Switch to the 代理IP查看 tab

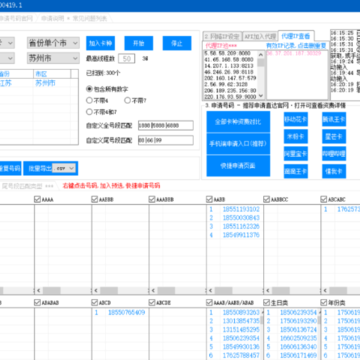click(296, 36)
